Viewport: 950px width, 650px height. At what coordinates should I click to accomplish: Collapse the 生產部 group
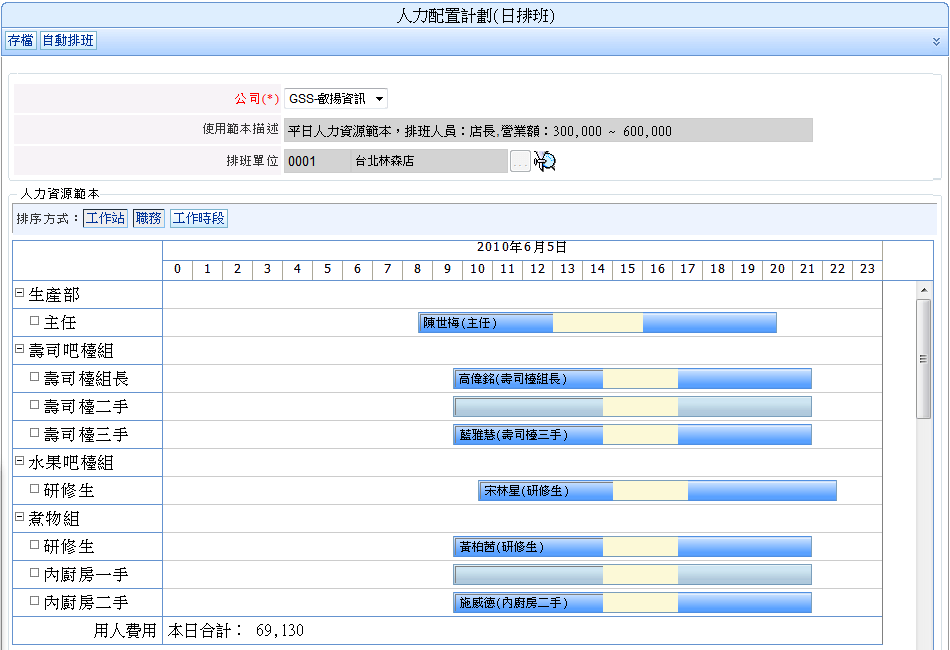(x=19, y=294)
